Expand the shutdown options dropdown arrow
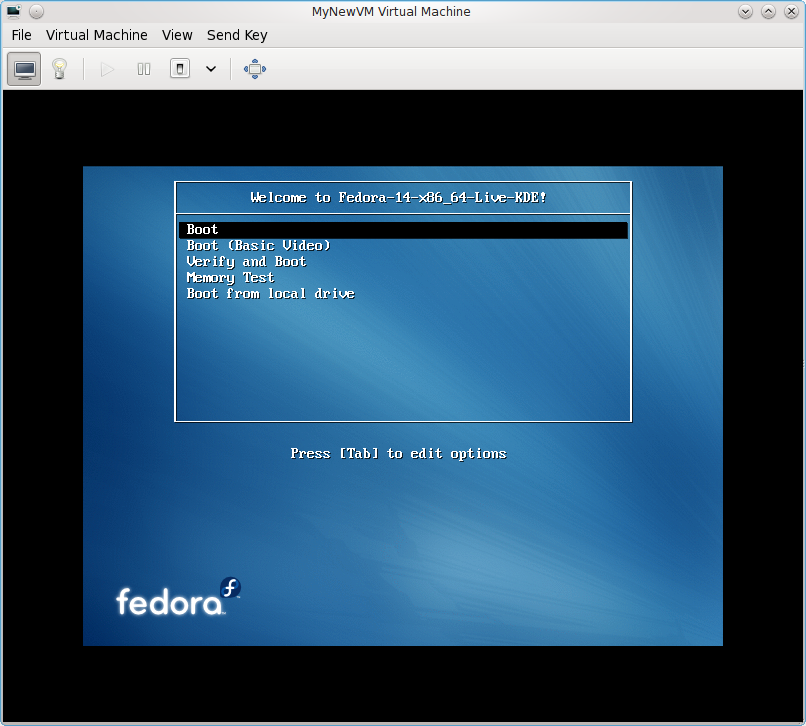806x726 pixels. pyautogui.click(x=211, y=69)
